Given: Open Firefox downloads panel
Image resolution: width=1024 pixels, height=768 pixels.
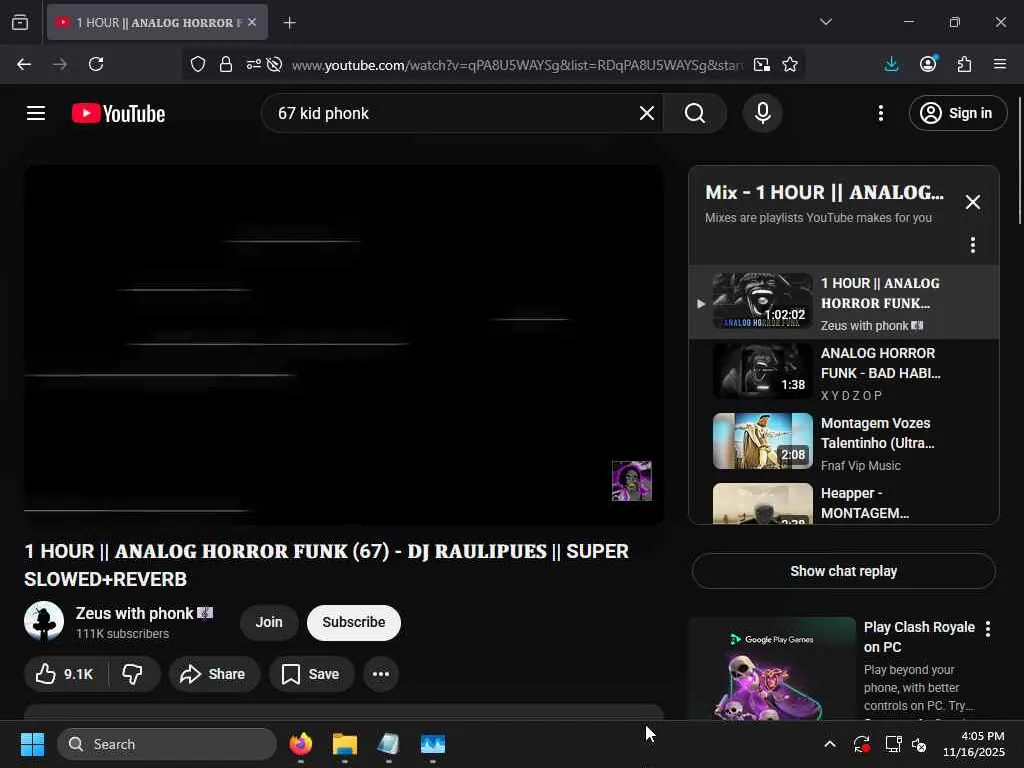Looking at the screenshot, I should pyautogui.click(x=891, y=64).
